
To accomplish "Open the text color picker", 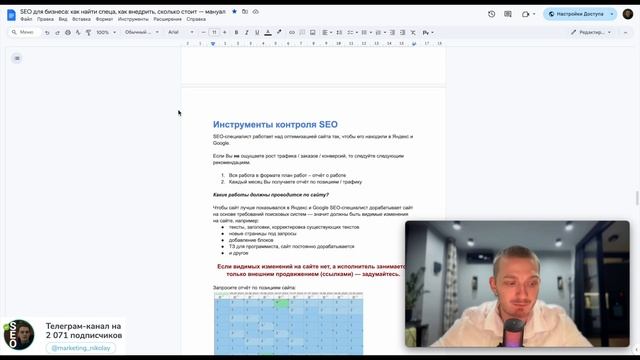I will [x=268, y=32].
